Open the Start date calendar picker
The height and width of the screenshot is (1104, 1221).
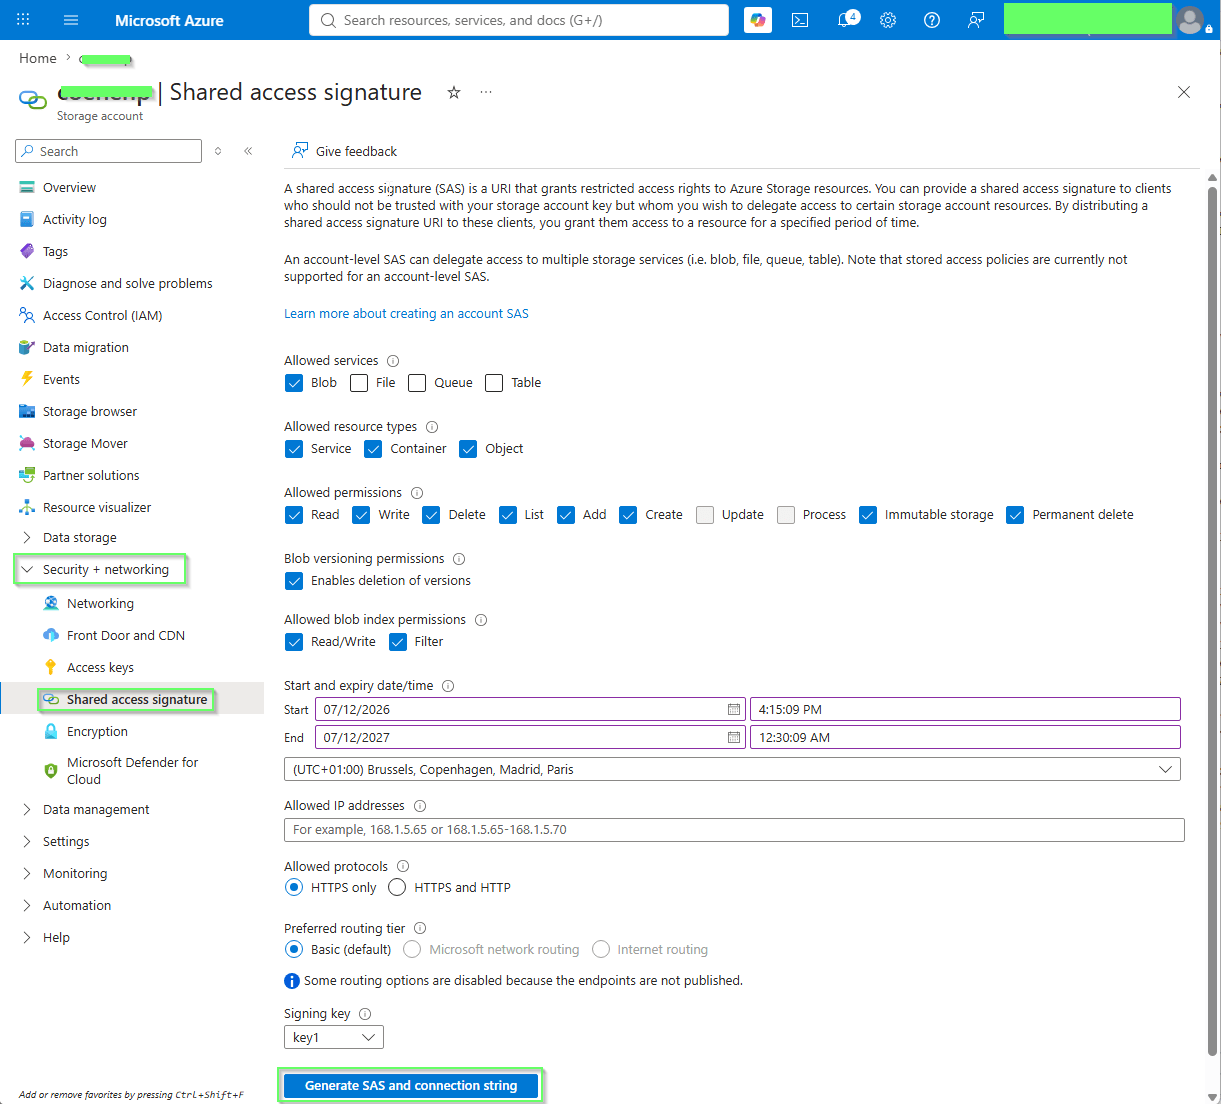[x=734, y=709]
